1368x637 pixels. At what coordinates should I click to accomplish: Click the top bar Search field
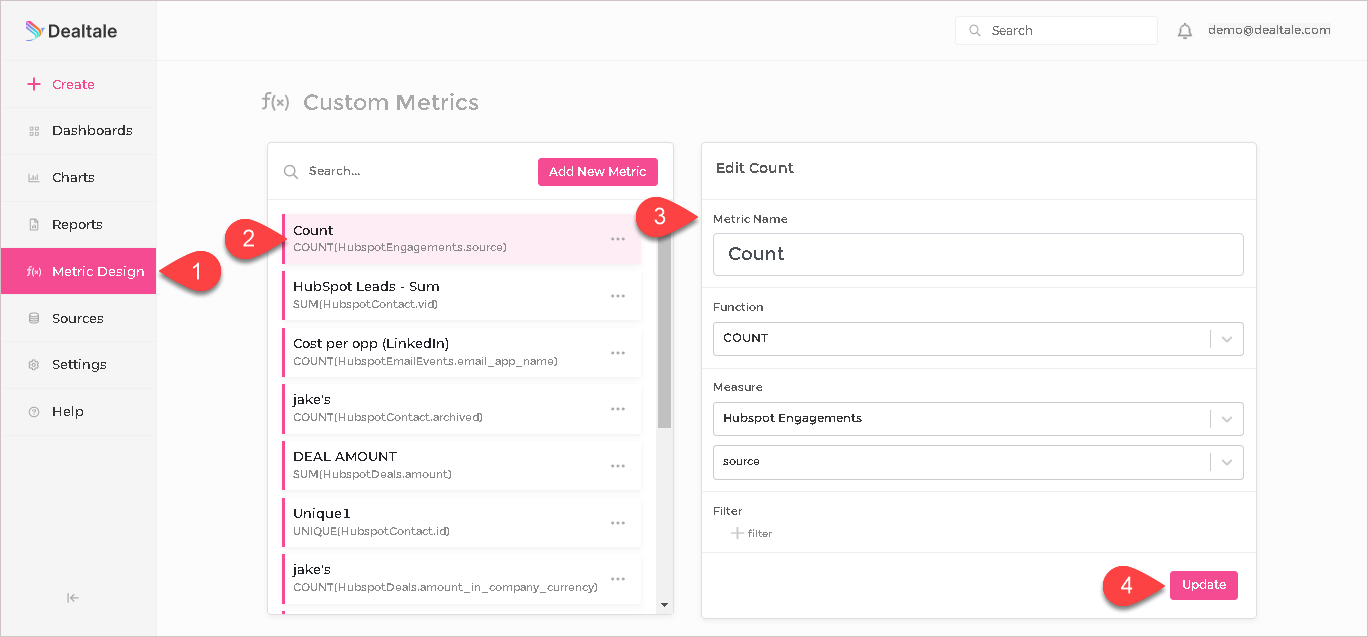tap(1056, 31)
